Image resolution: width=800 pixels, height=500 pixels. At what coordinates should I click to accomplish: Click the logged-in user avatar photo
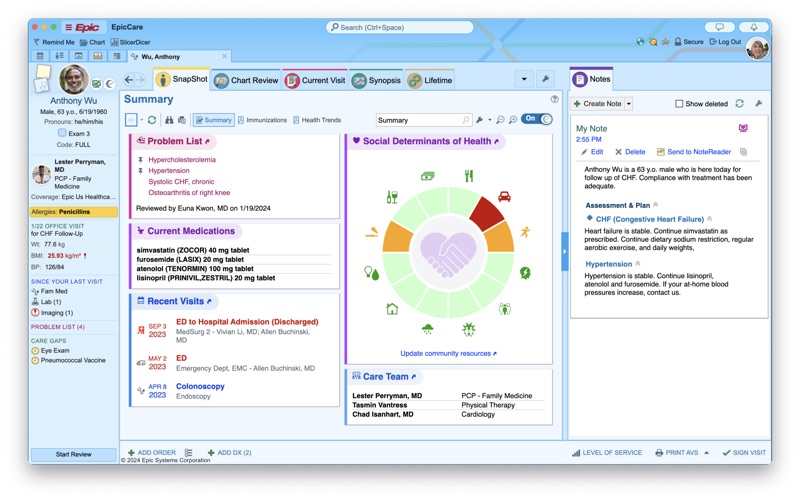[757, 49]
